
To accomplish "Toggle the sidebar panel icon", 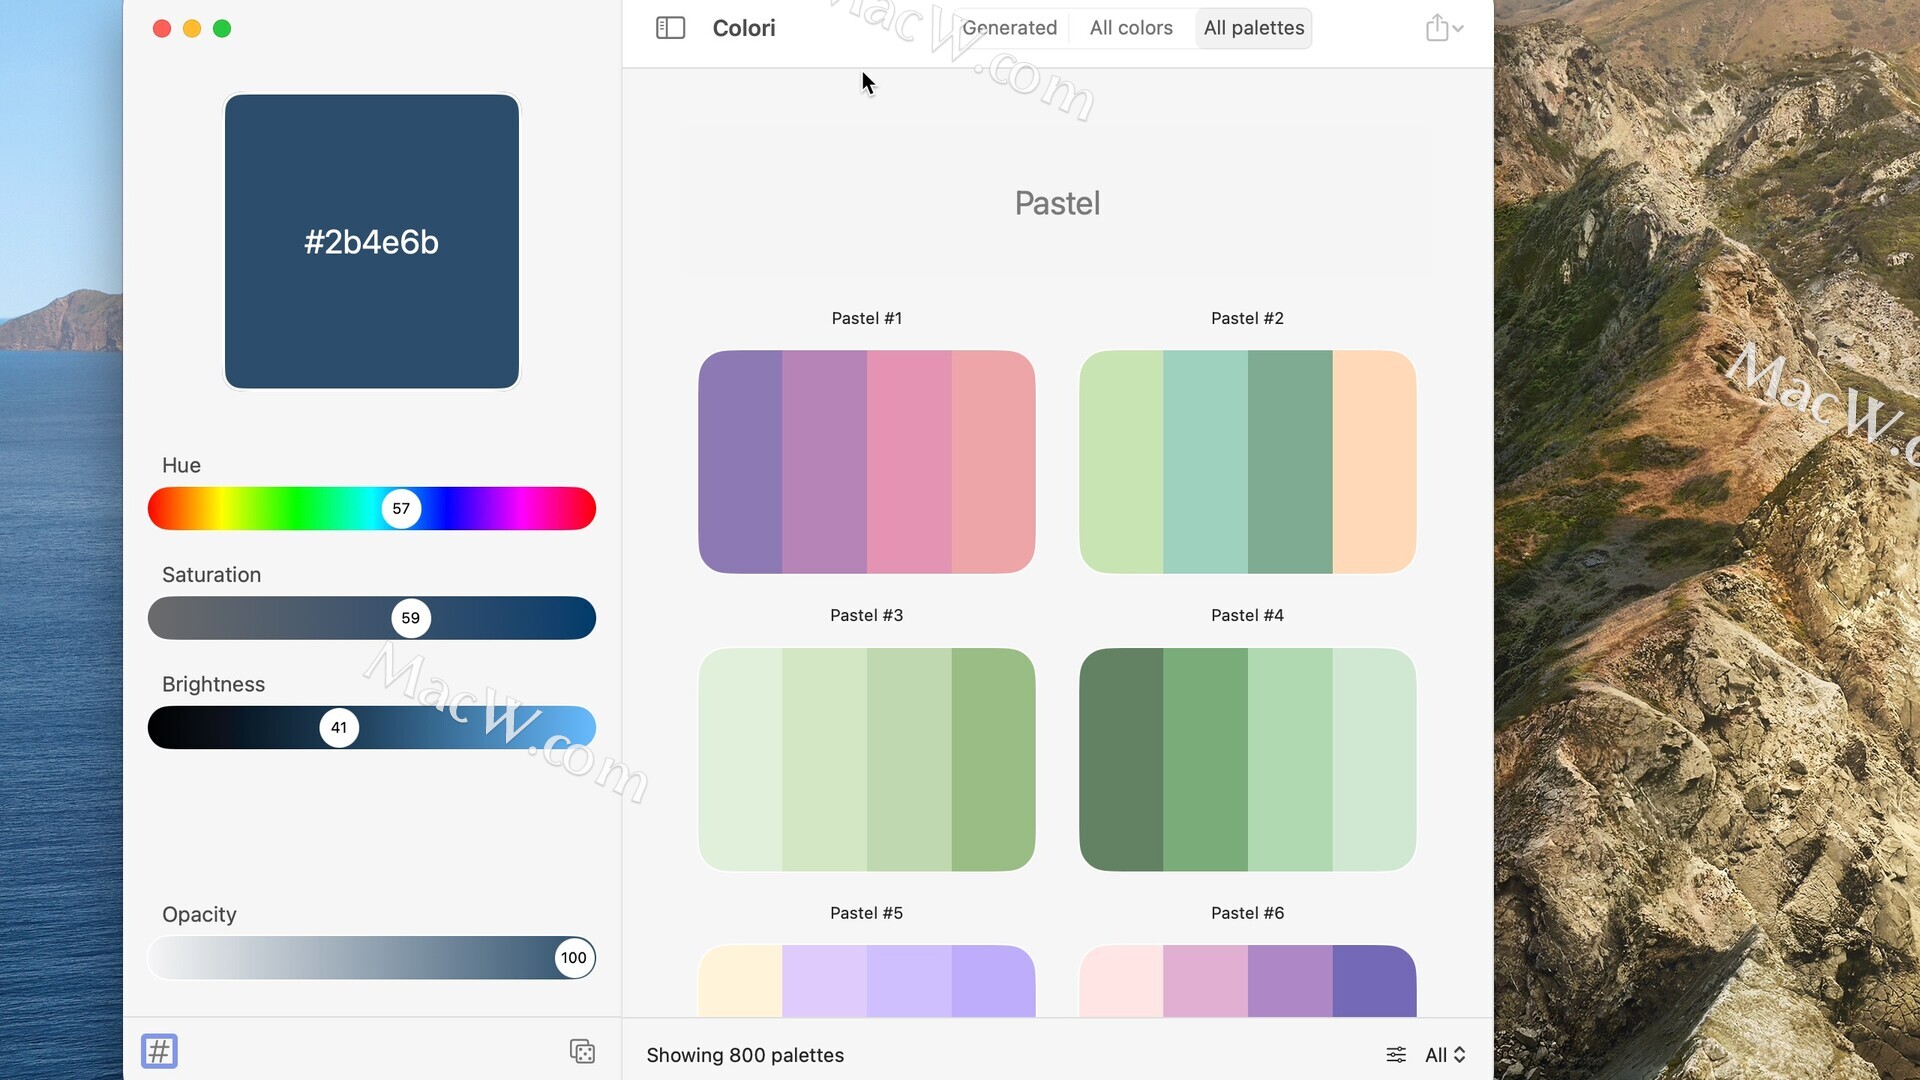I will pos(670,28).
